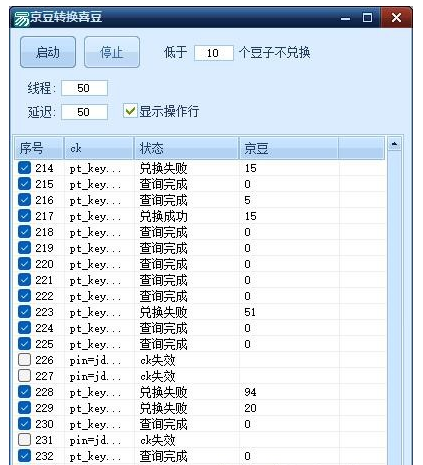423x465 pixels.
Task: Click the app logo icon in title bar
Action: click(22, 18)
